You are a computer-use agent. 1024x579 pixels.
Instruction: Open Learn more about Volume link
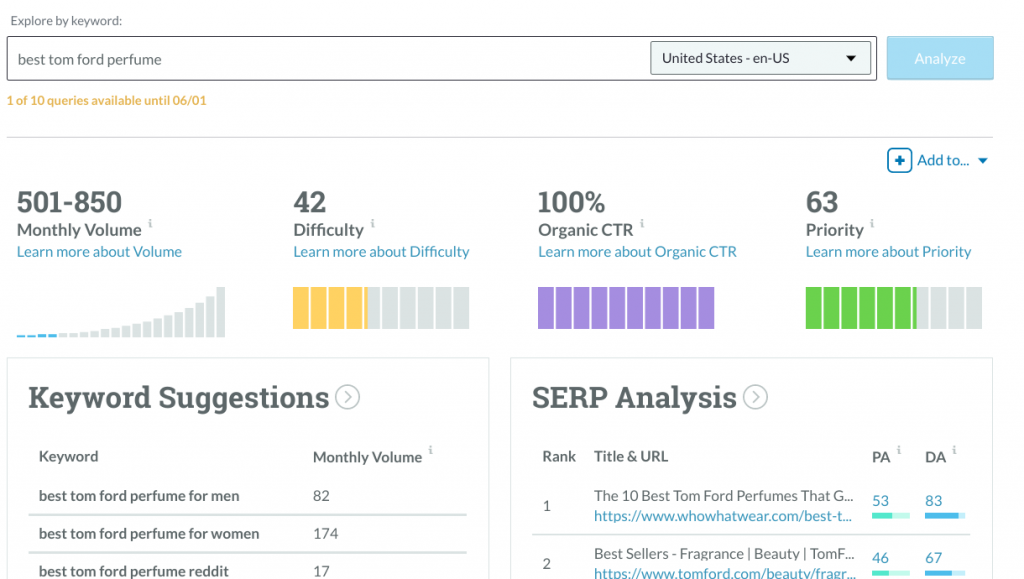click(x=99, y=252)
